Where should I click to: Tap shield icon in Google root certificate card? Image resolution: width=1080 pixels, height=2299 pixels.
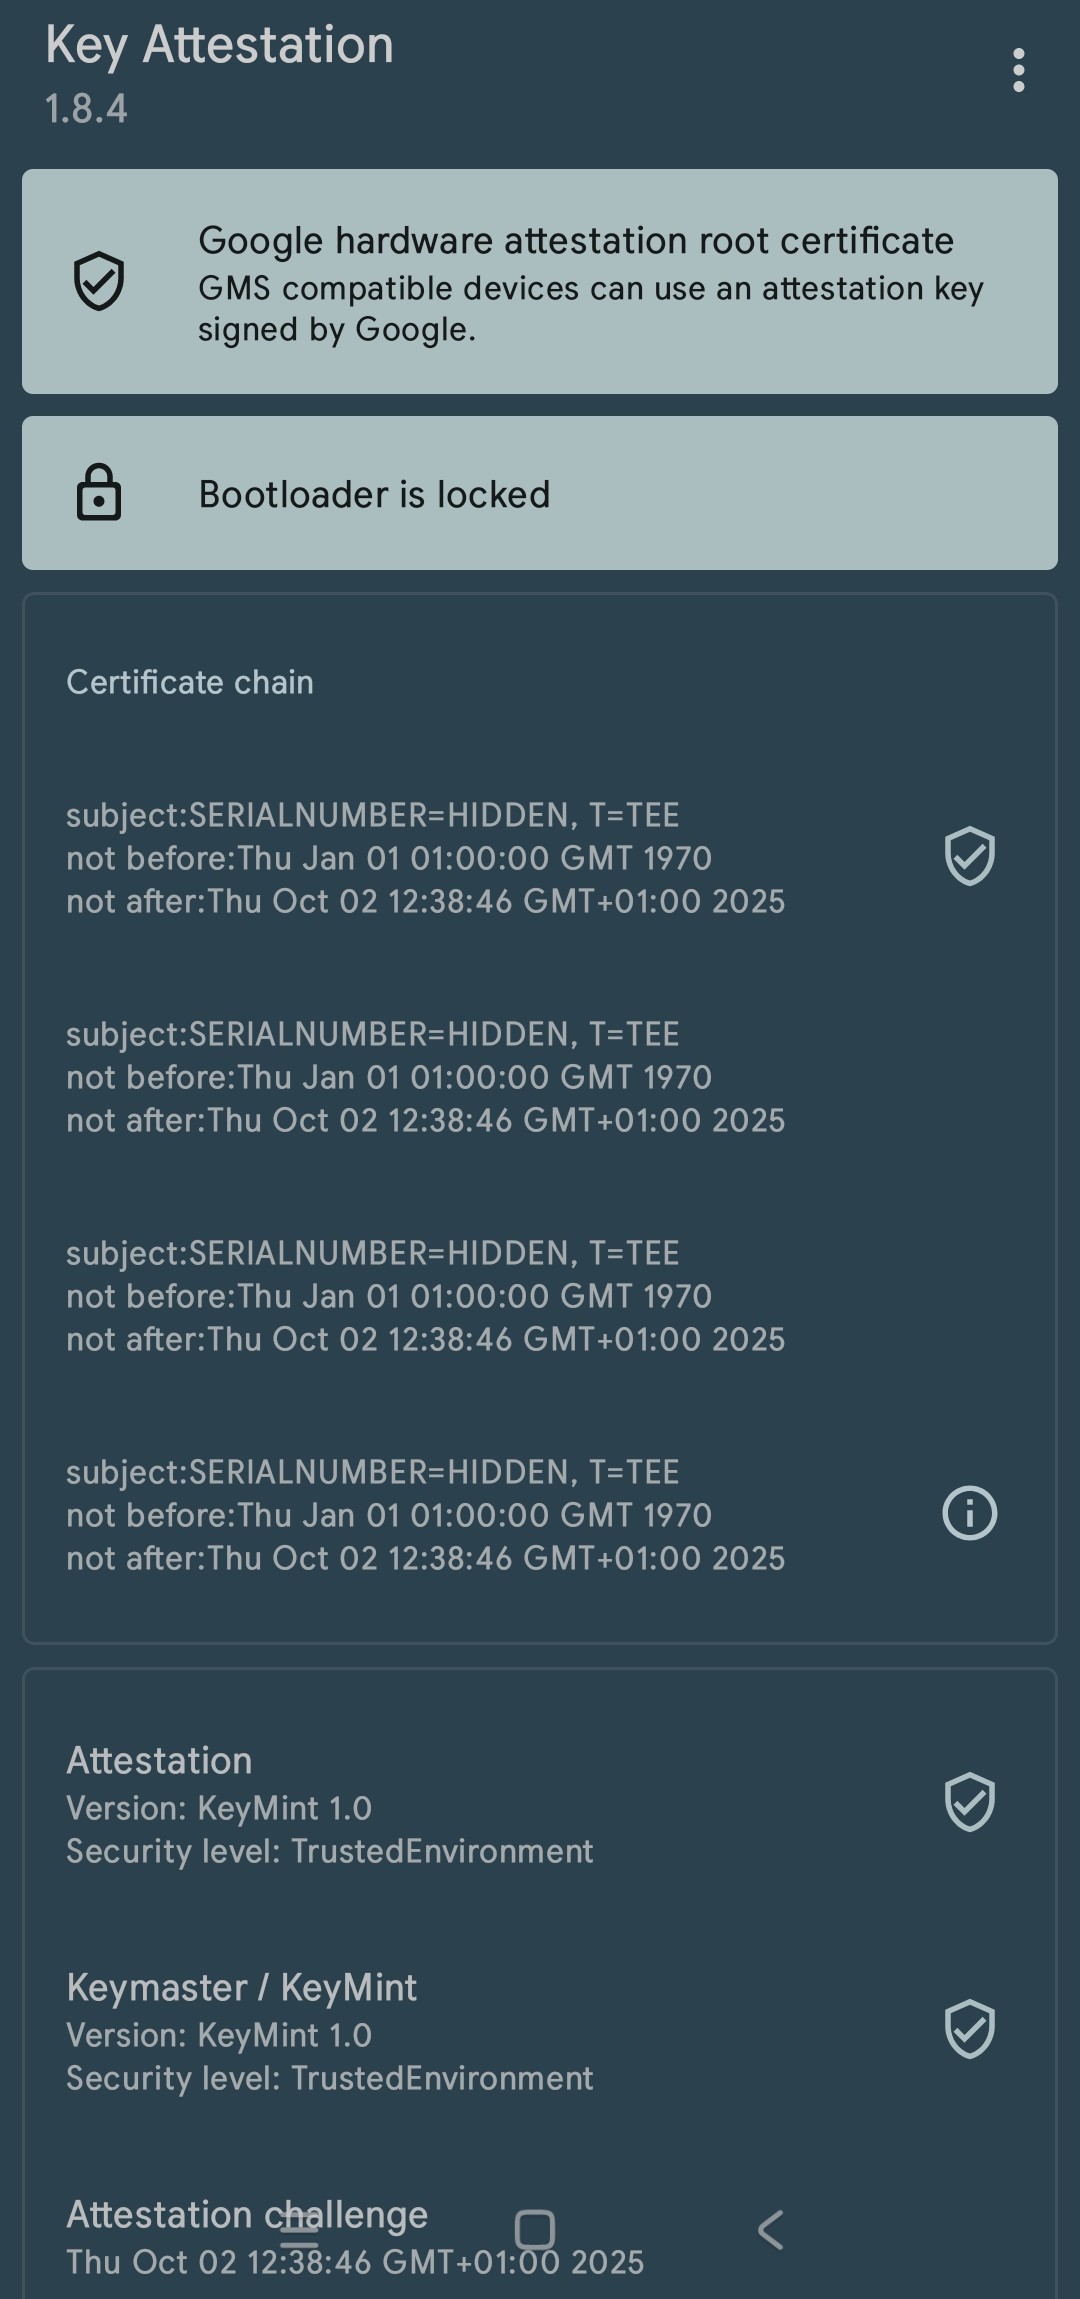tap(99, 281)
